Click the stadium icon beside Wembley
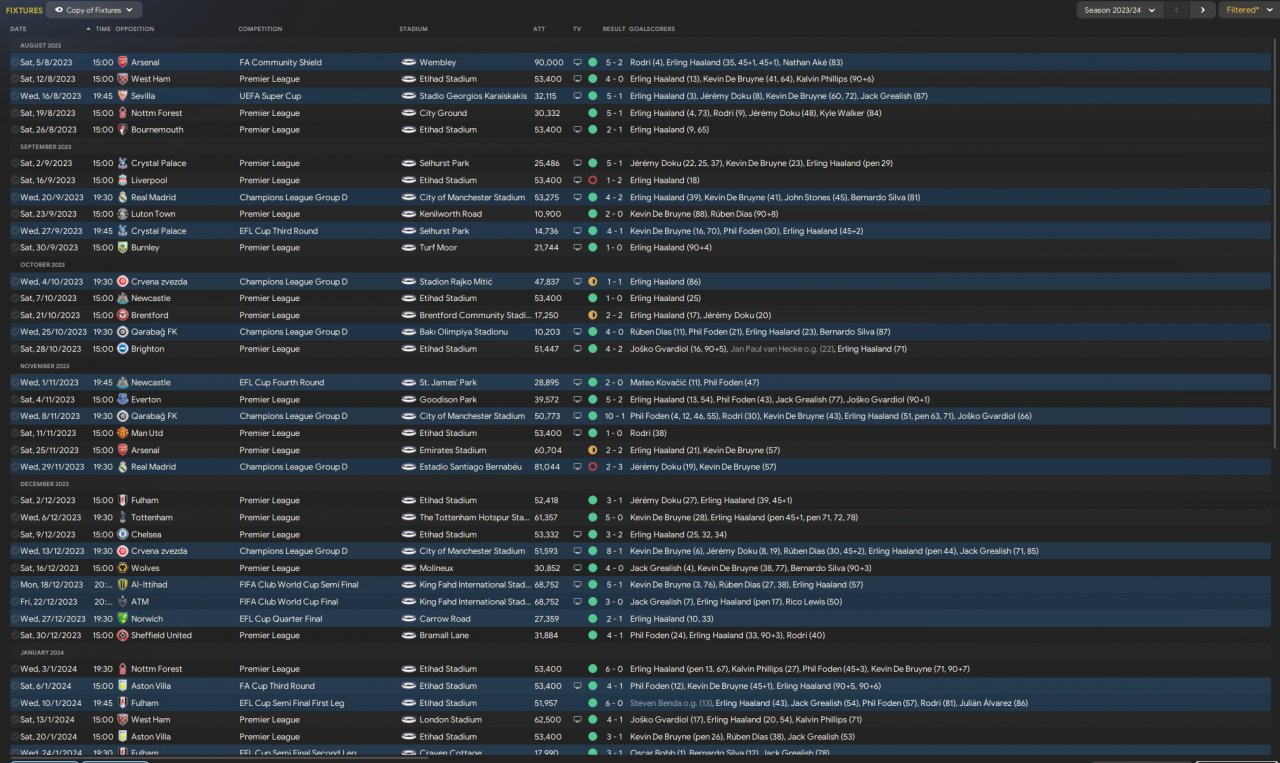 (x=408, y=63)
